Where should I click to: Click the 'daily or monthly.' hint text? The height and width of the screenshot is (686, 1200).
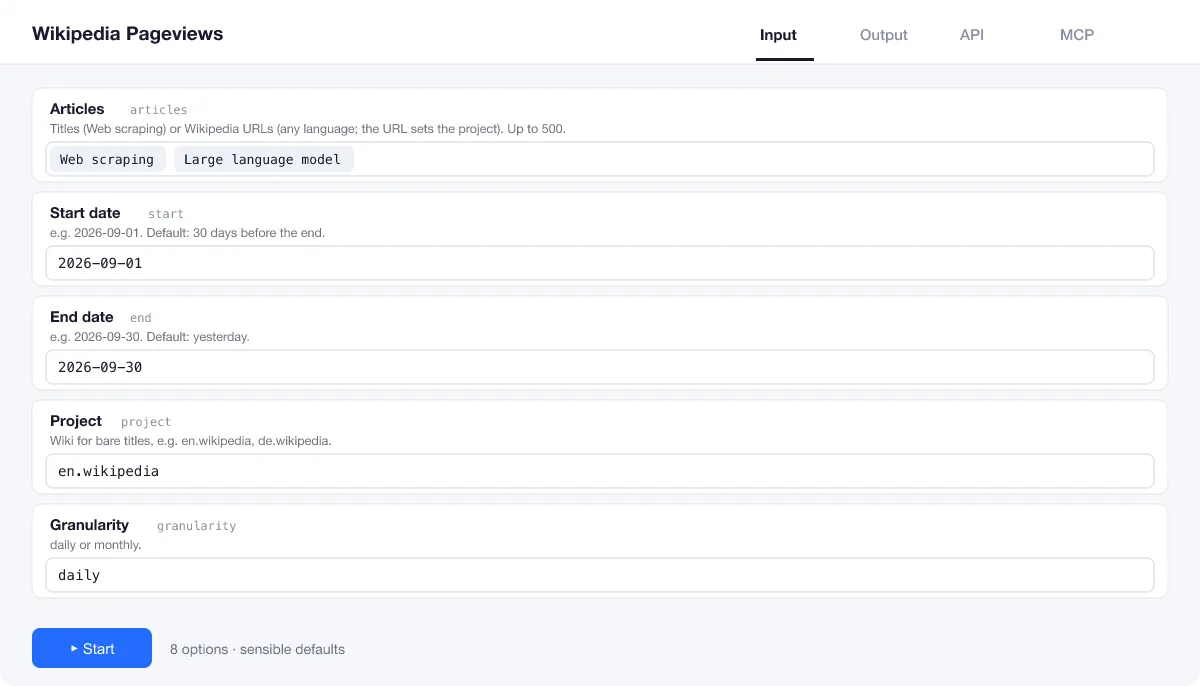(96, 545)
